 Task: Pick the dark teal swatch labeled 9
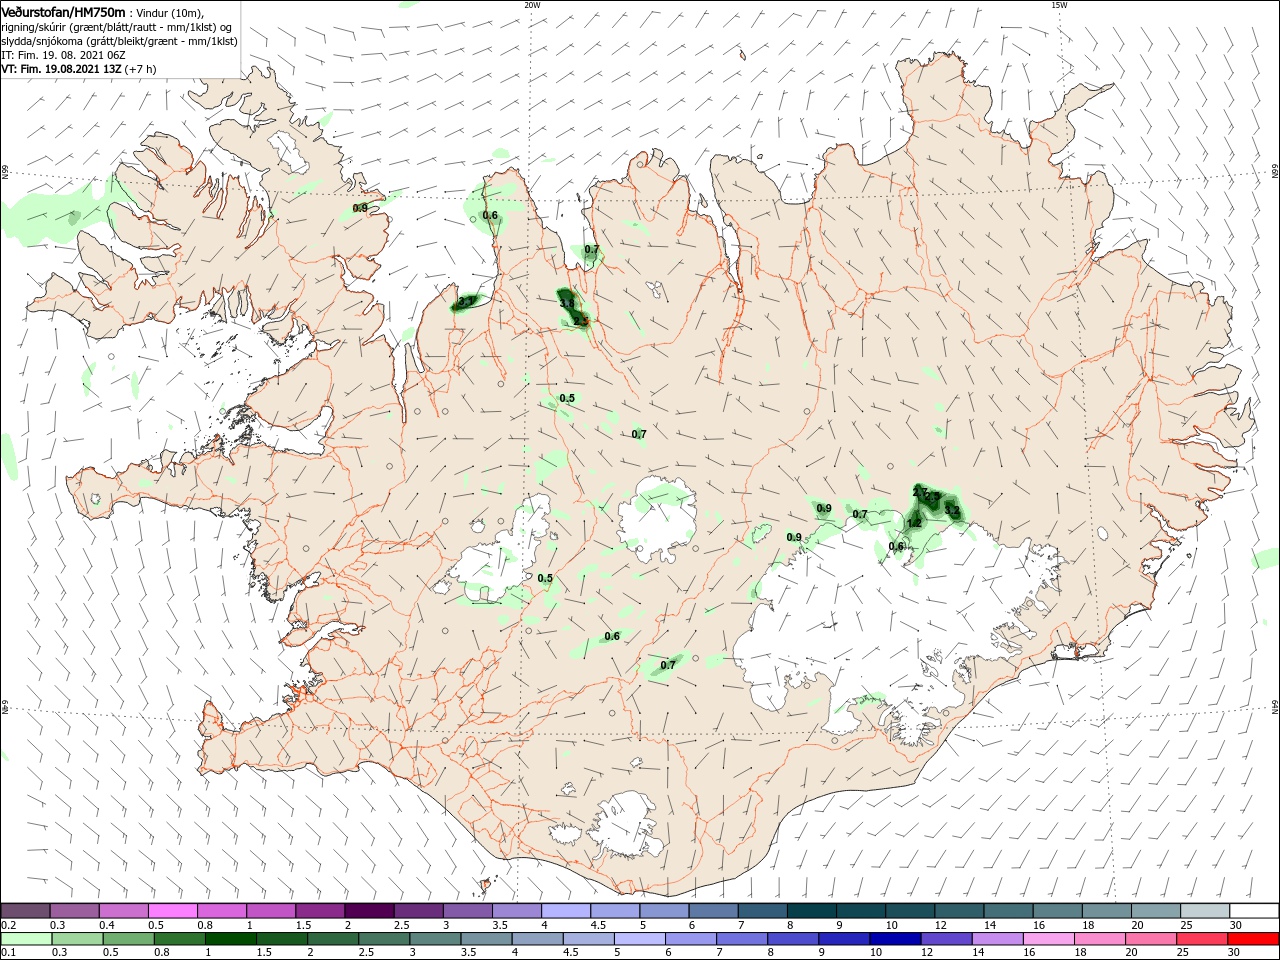pos(861,911)
